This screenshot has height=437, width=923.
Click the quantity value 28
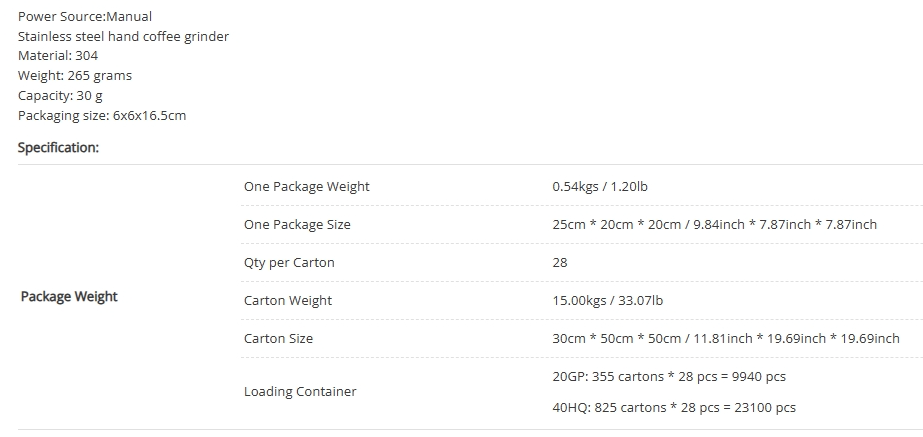[560, 263]
